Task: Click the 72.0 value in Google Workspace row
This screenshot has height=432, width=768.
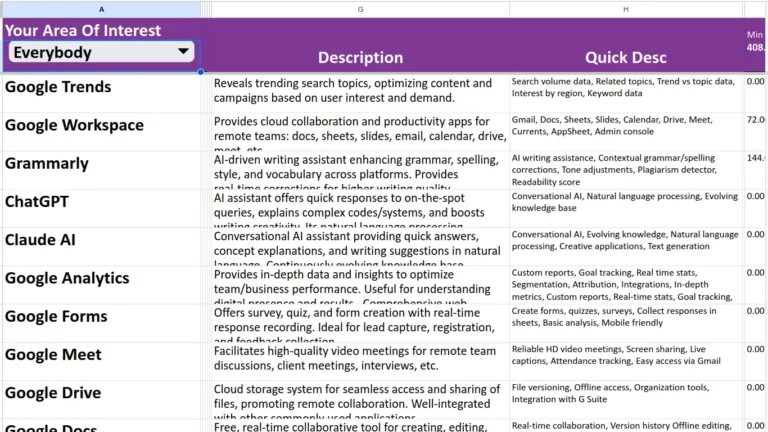Action: click(x=756, y=120)
